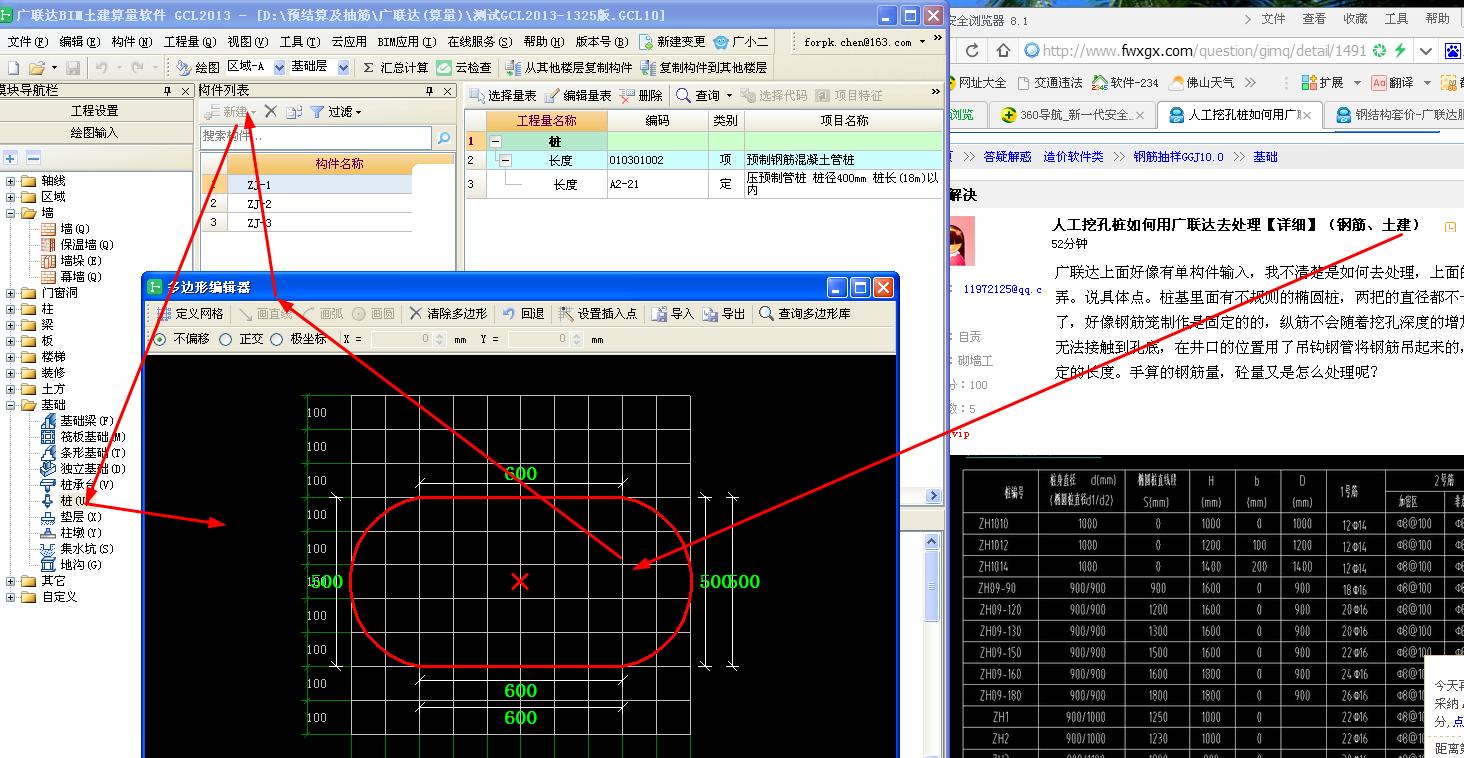Click 设置插入点 tool
The image size is (1464, 758).
click(597, 313)
